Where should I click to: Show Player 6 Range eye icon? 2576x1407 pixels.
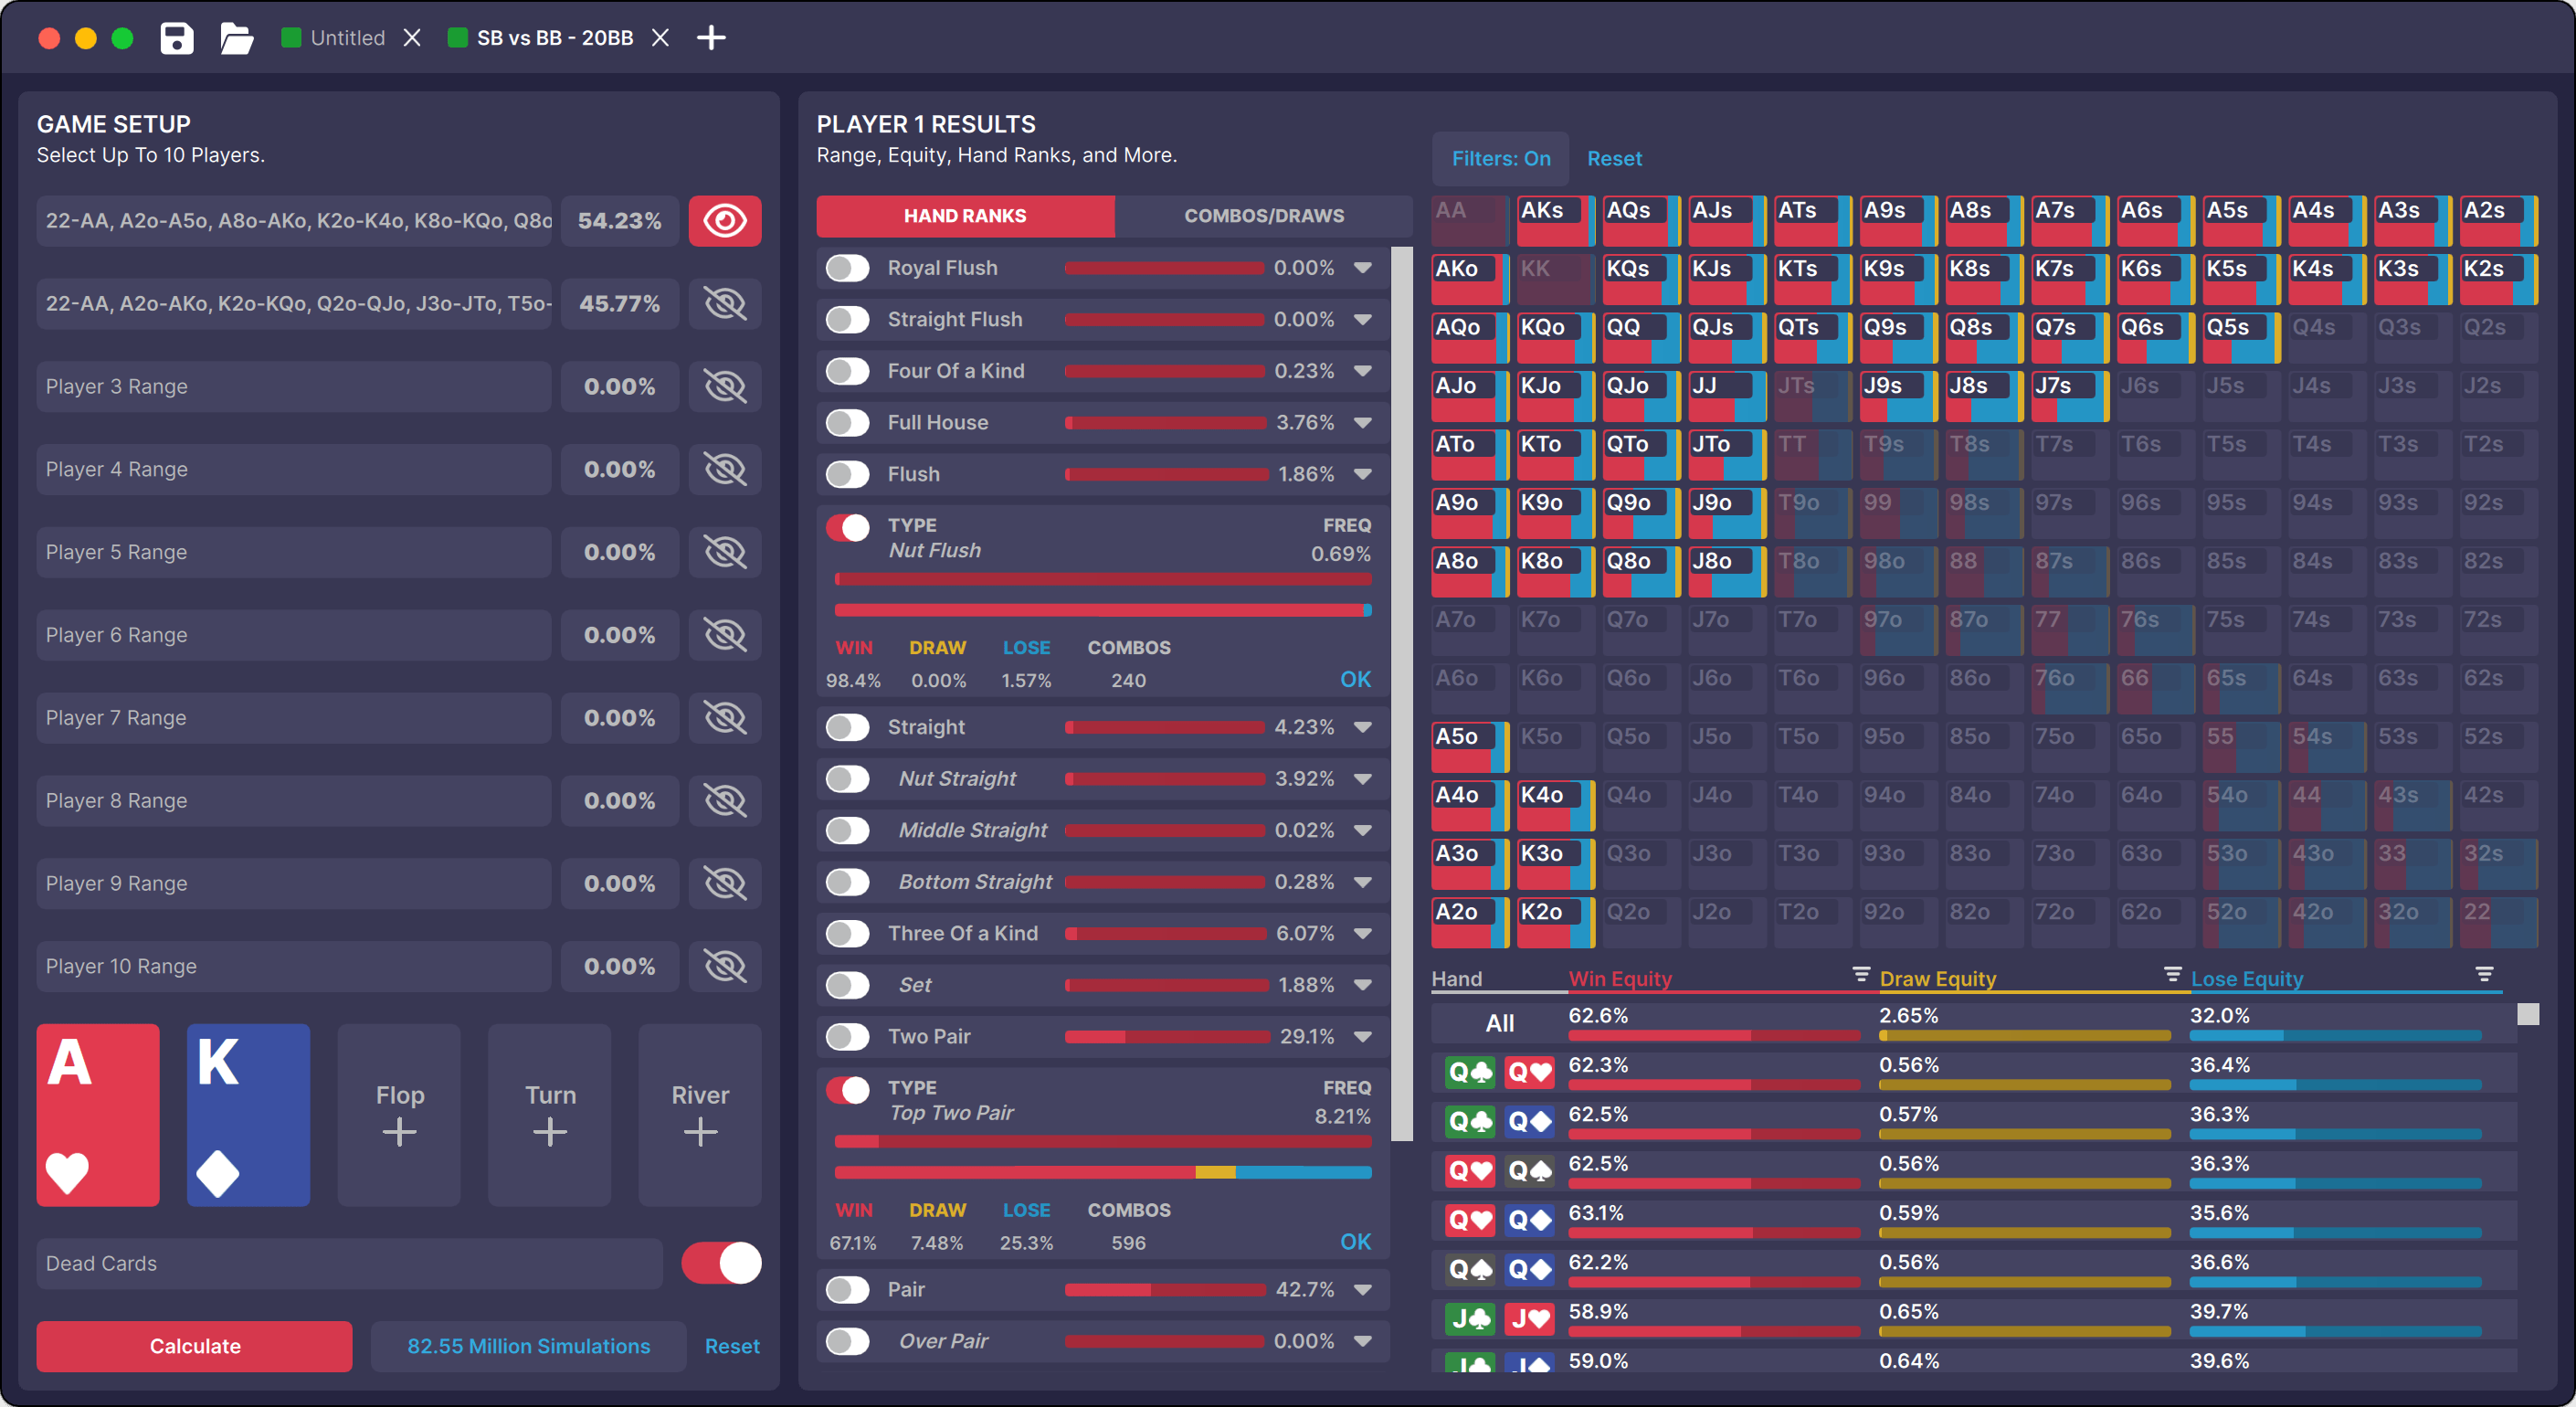coord(725,635)
